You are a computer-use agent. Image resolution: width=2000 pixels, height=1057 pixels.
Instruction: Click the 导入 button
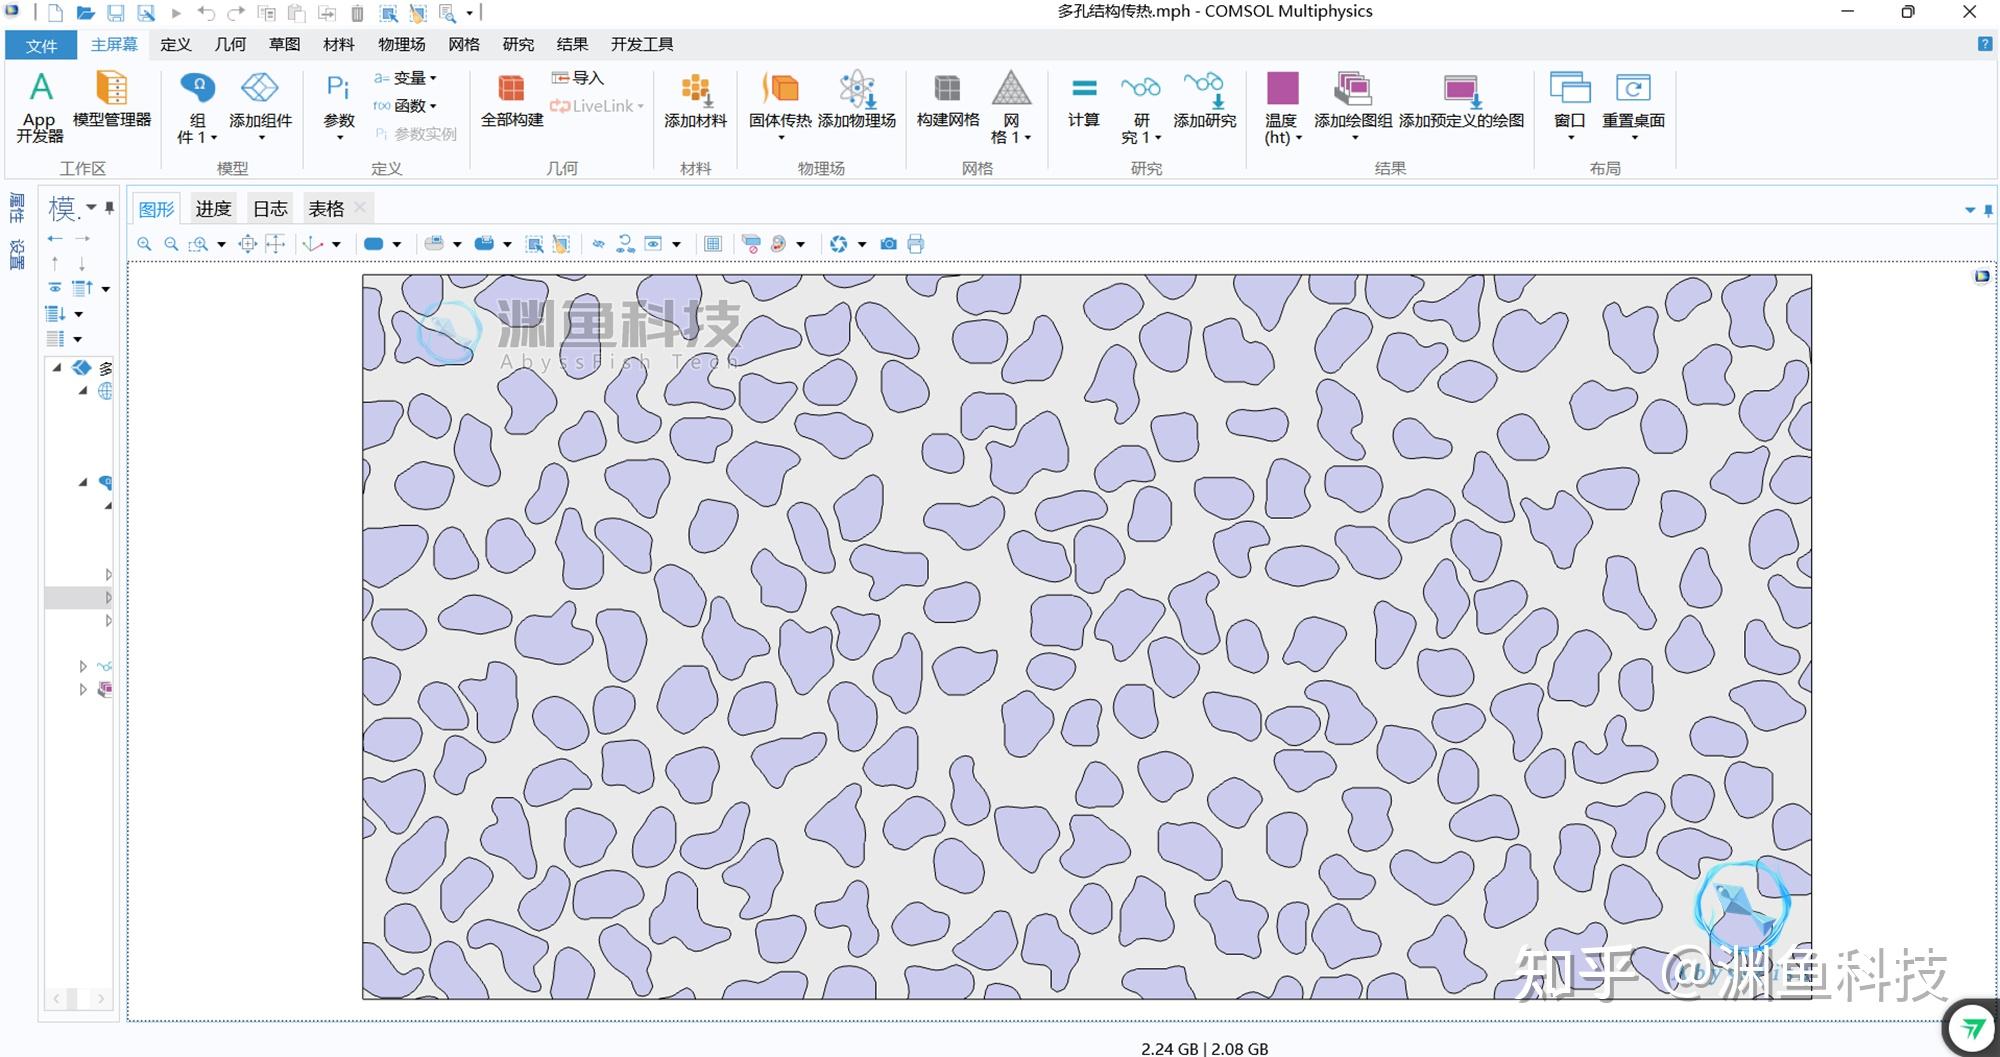click(578, 78)
